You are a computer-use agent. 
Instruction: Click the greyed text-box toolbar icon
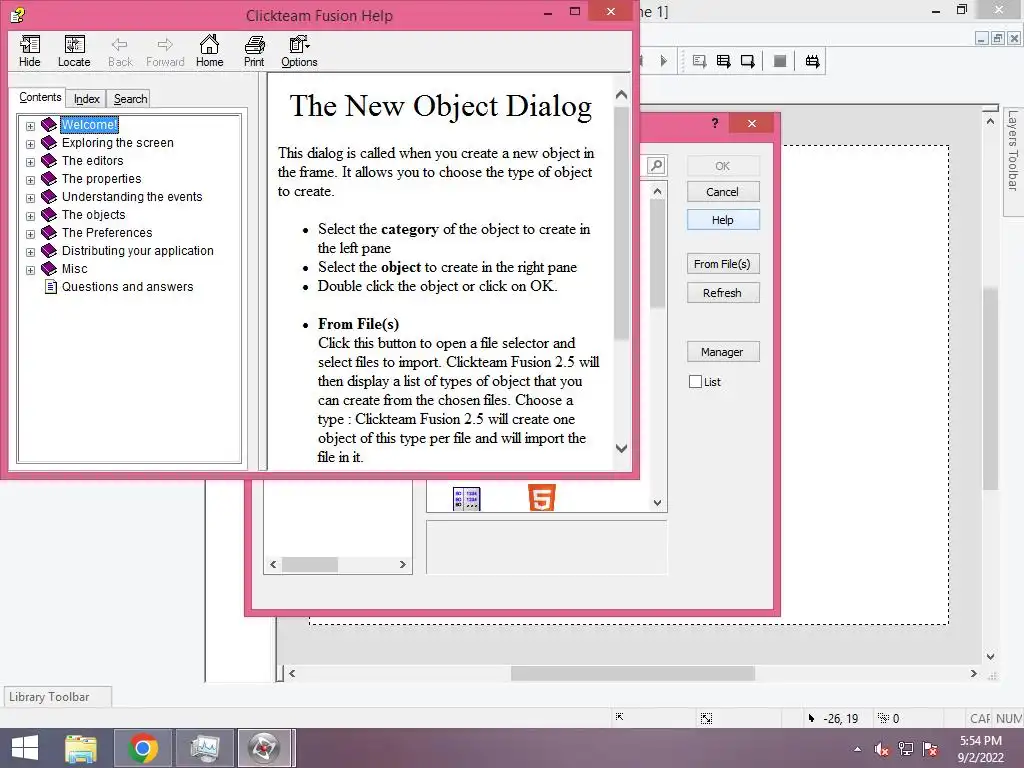coord(699,61)
